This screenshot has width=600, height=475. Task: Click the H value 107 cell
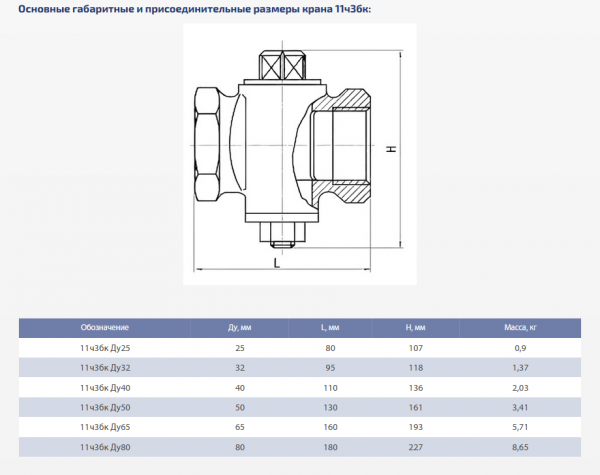coord(416,347)
